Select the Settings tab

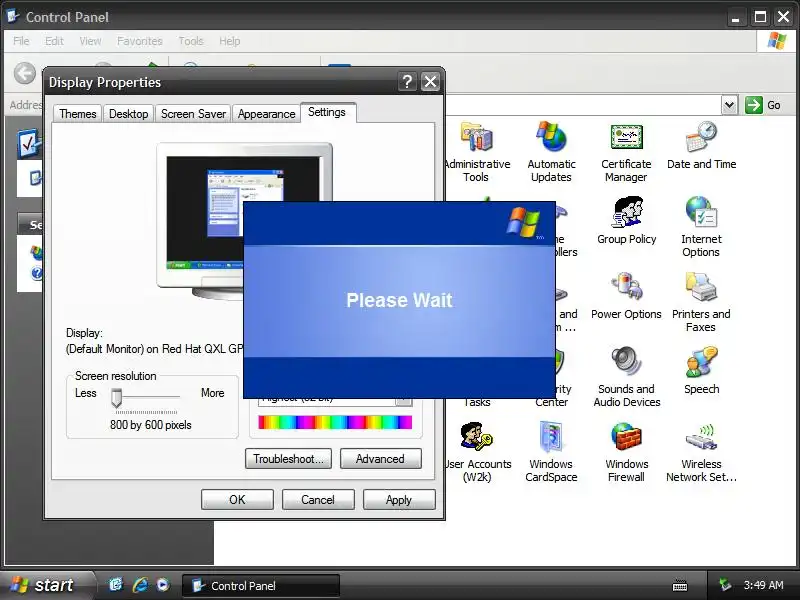coord(327,112)
